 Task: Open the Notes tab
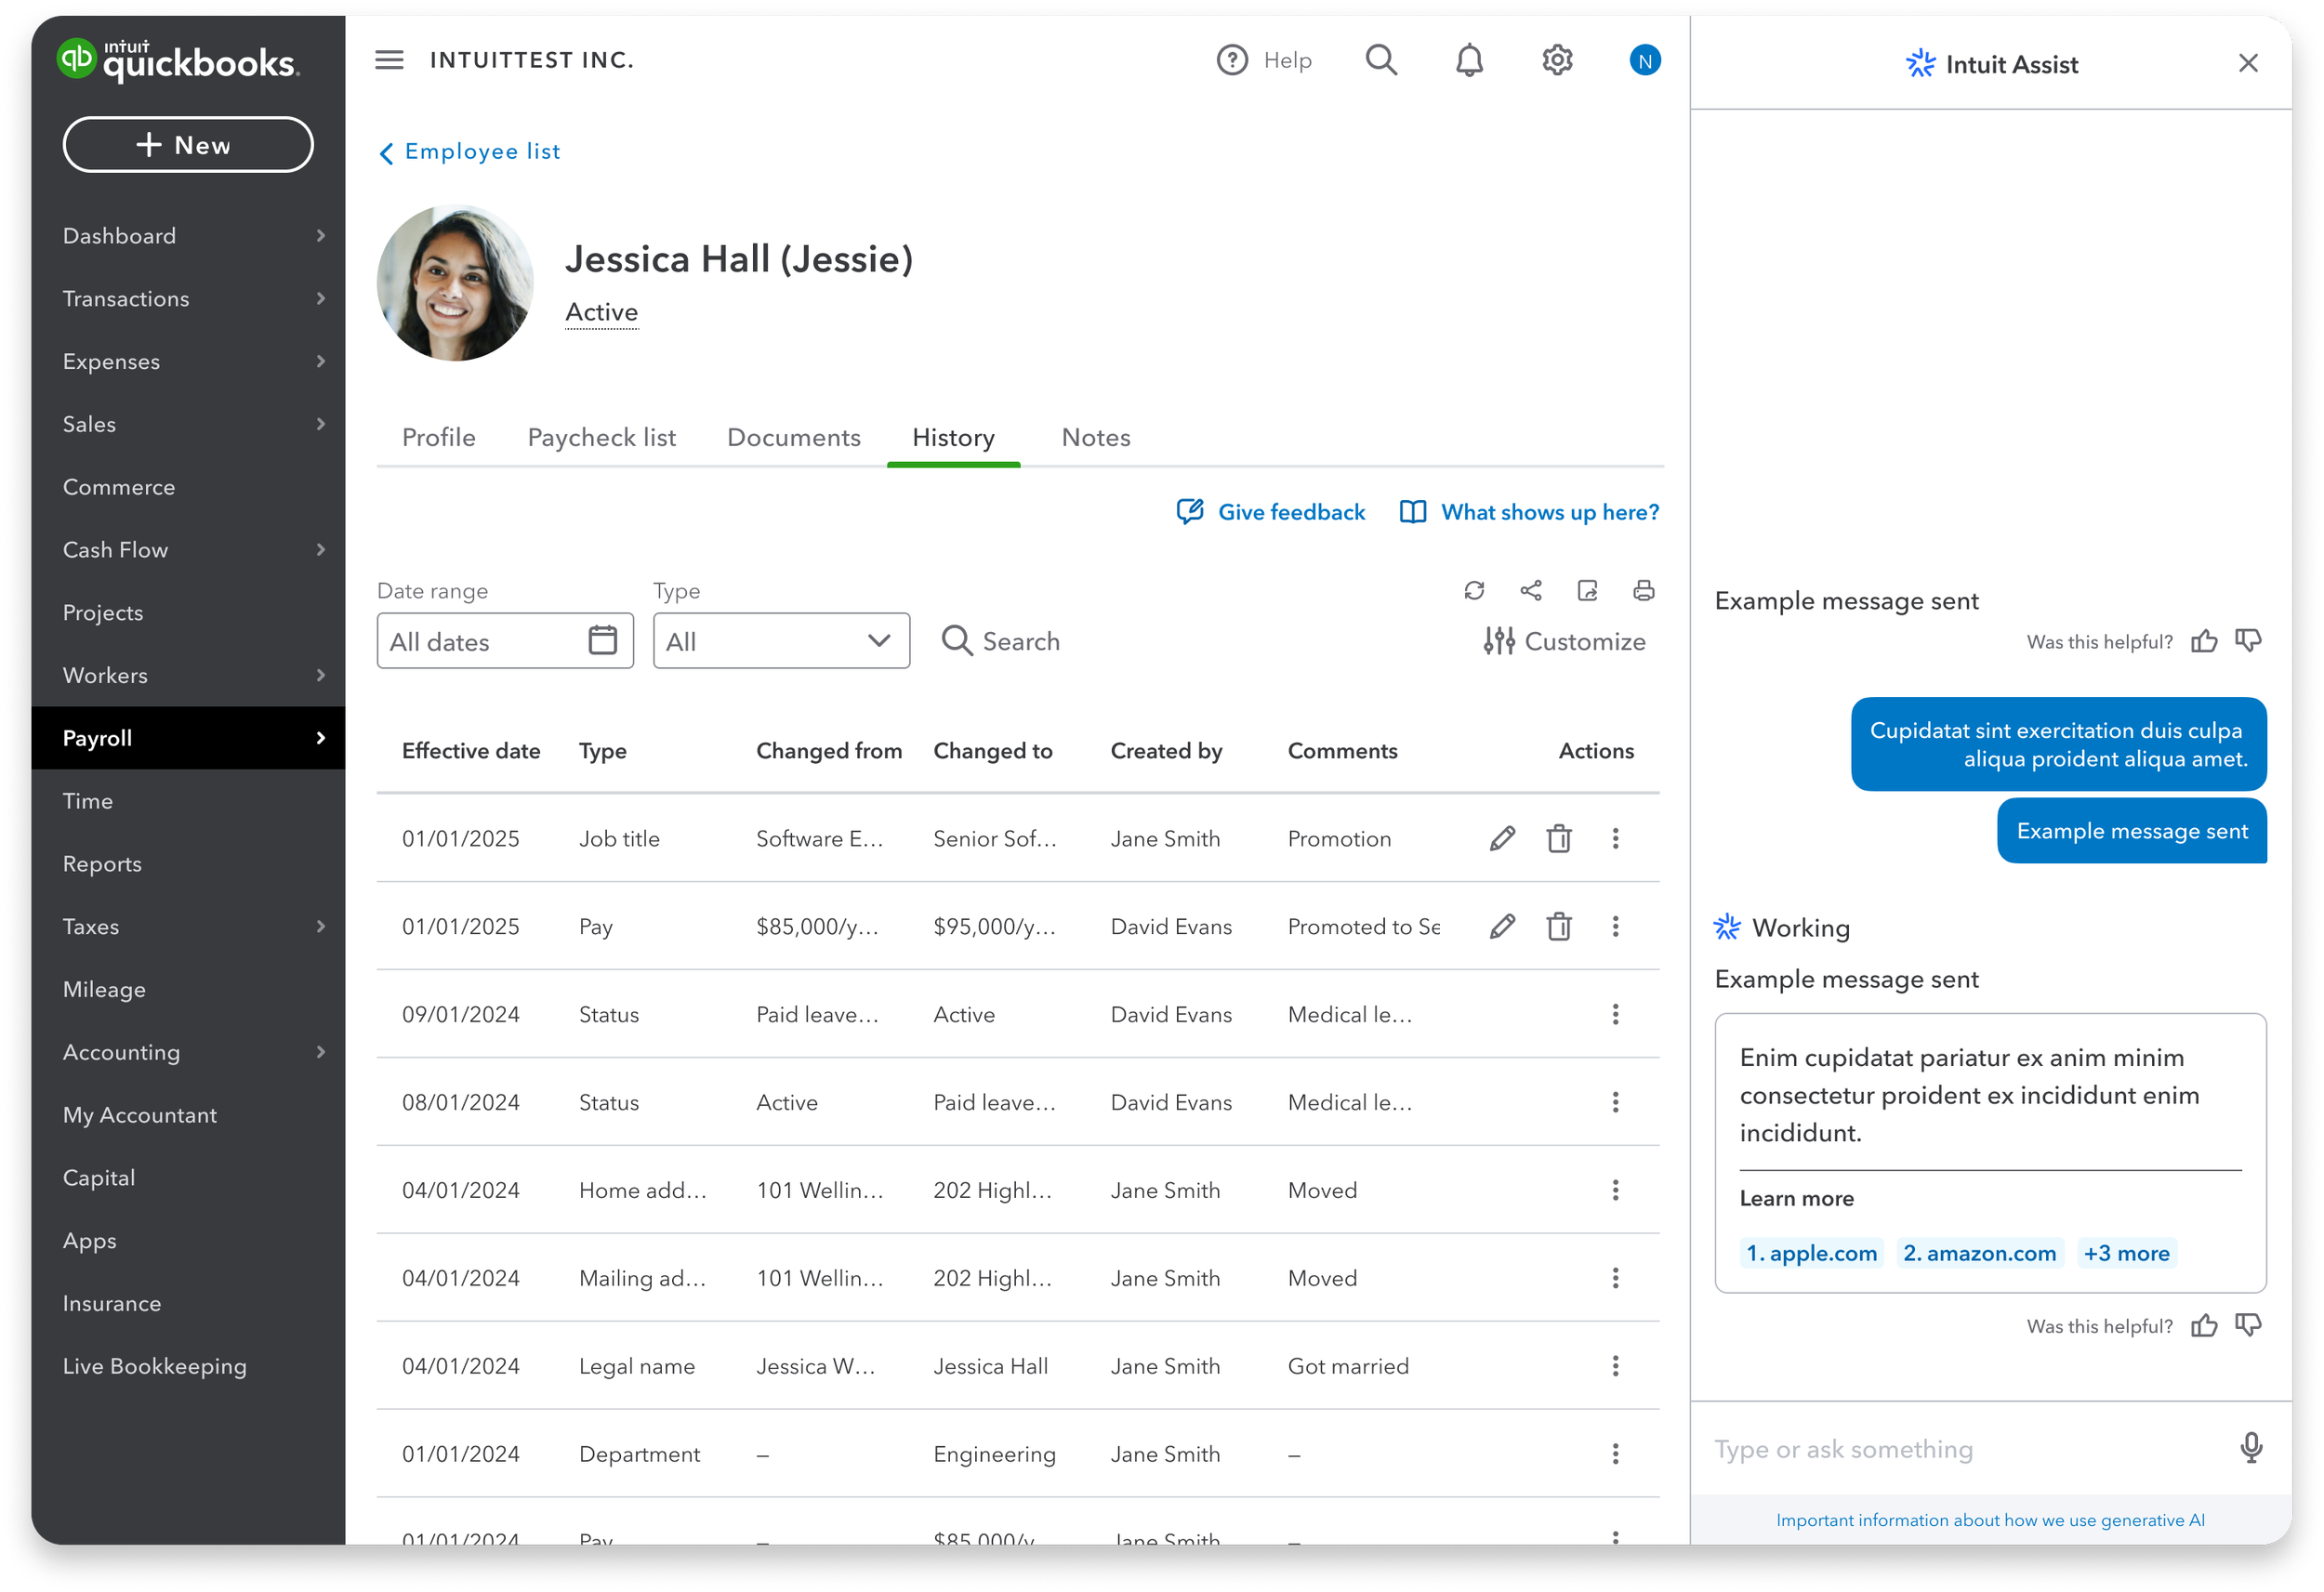1095,437
